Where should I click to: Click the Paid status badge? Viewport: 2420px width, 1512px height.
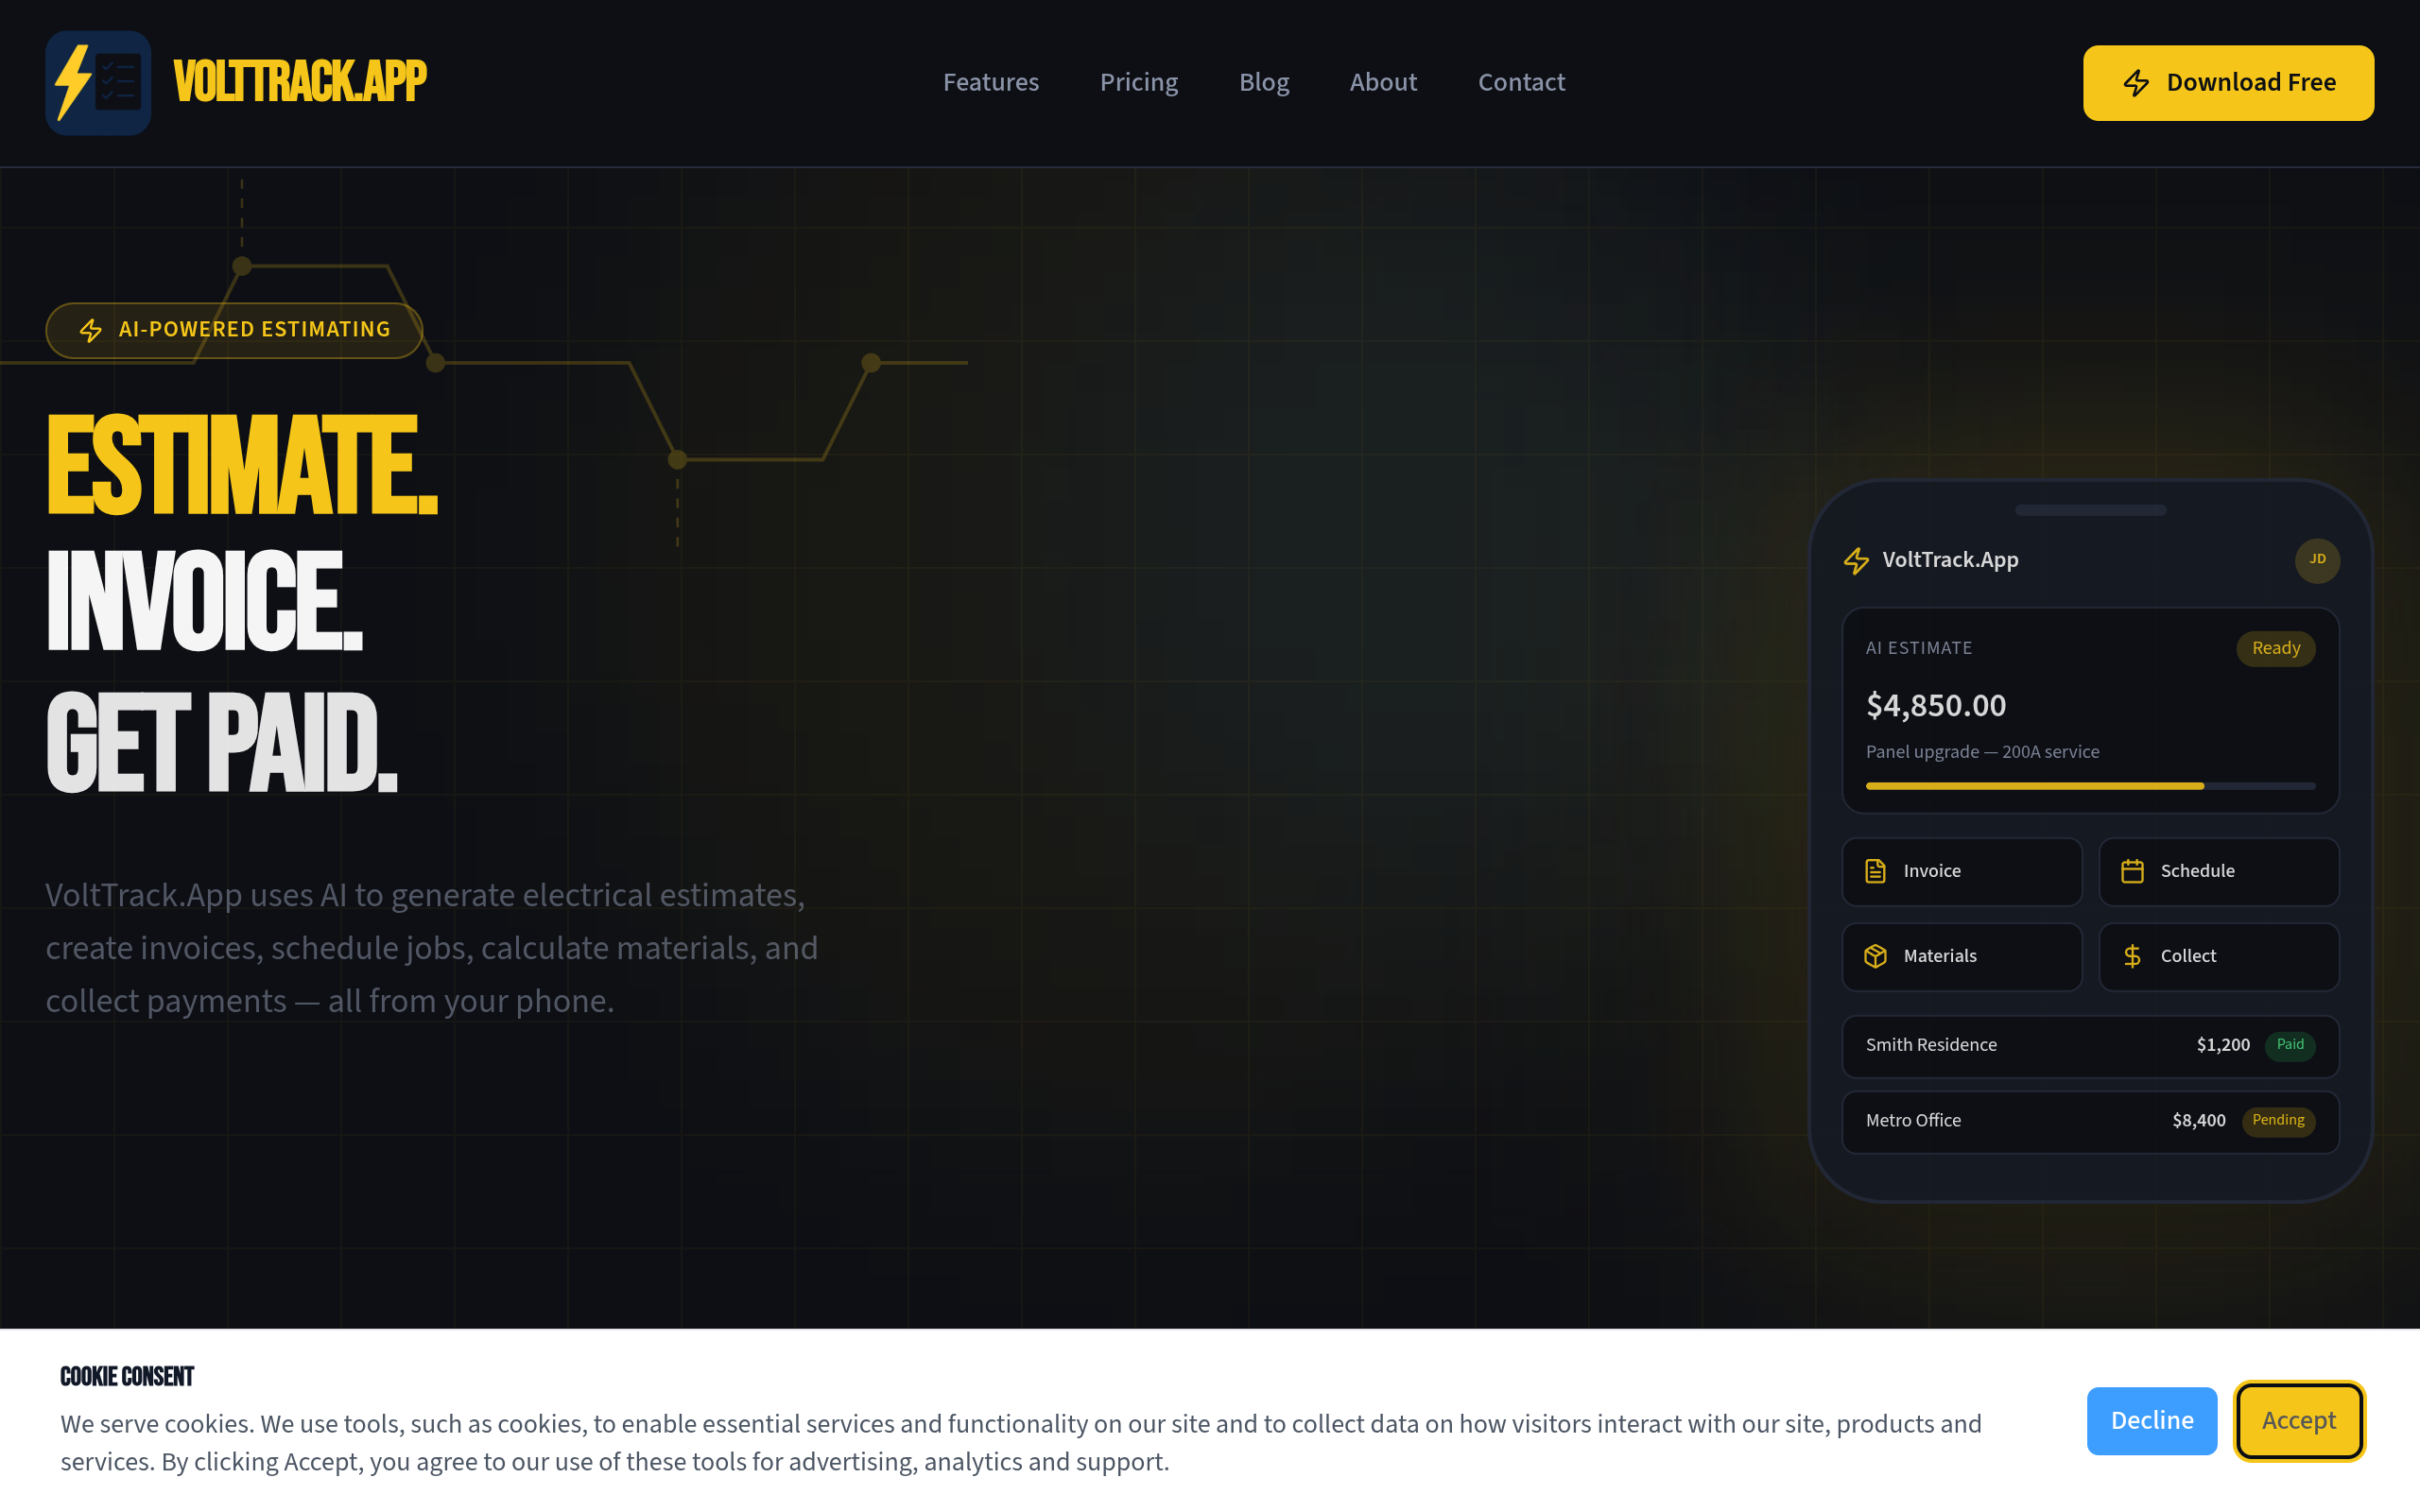(x=2290, y=1045)
